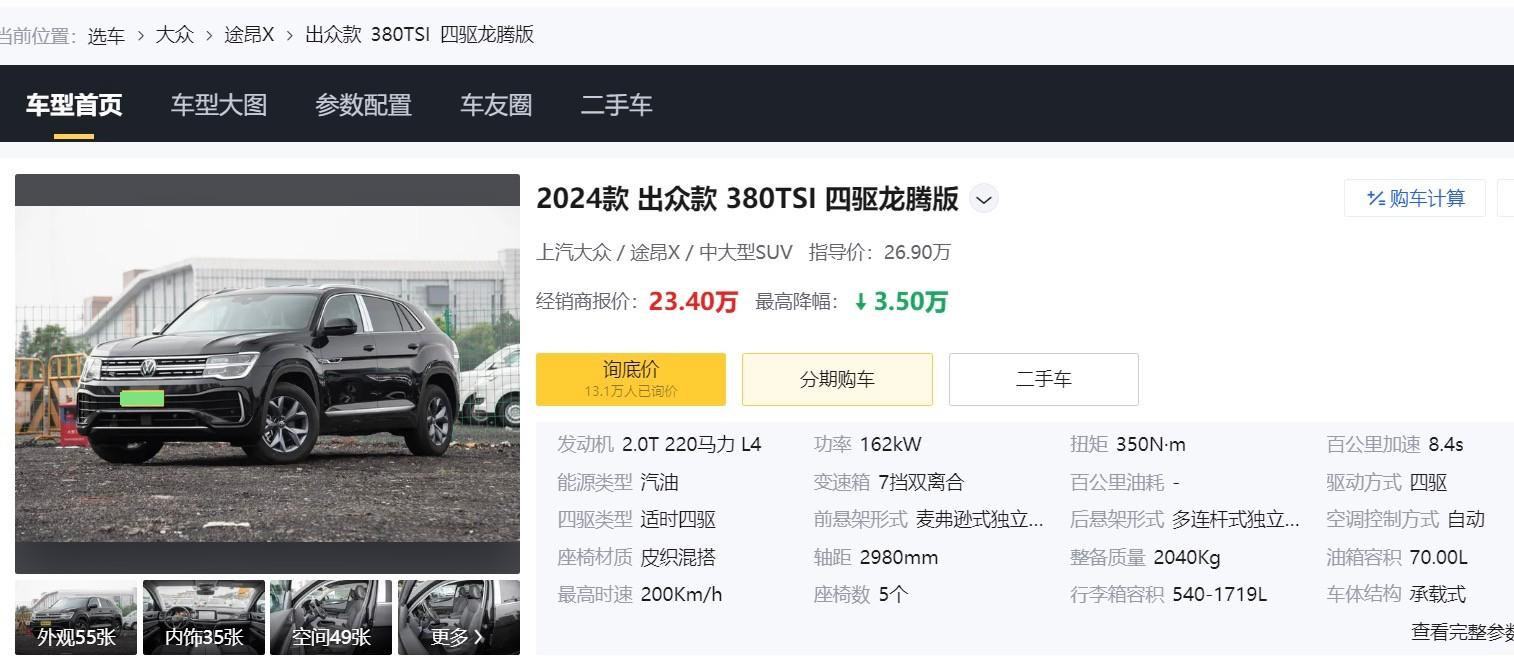Expand the model version dropdown chevron

click(x=984, y=199)
